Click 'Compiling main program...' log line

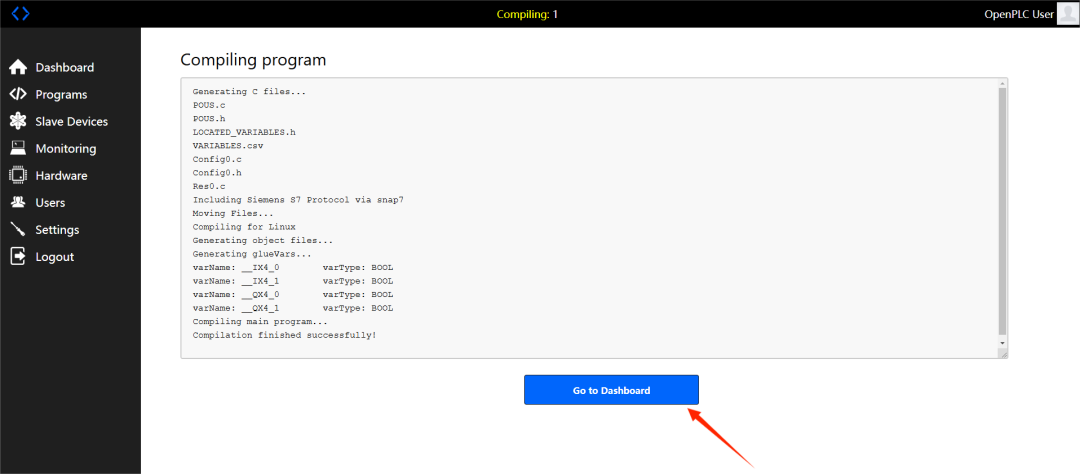tap(260, 322)
